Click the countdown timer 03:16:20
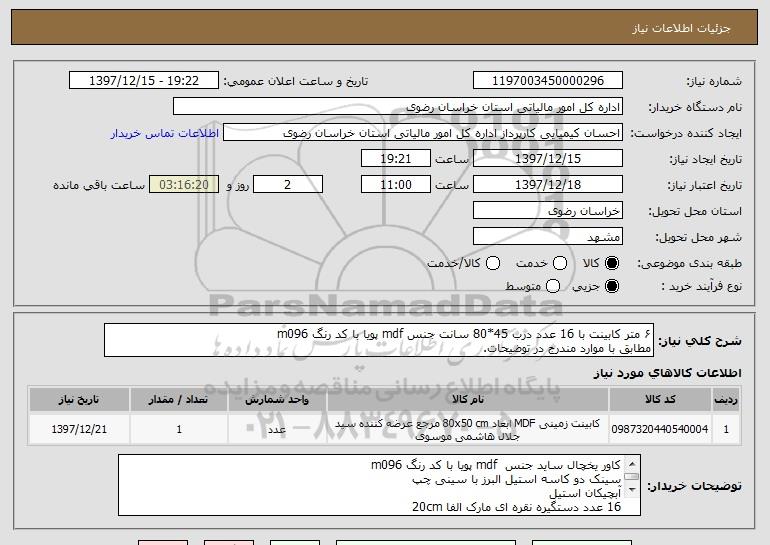 point(184,185)
